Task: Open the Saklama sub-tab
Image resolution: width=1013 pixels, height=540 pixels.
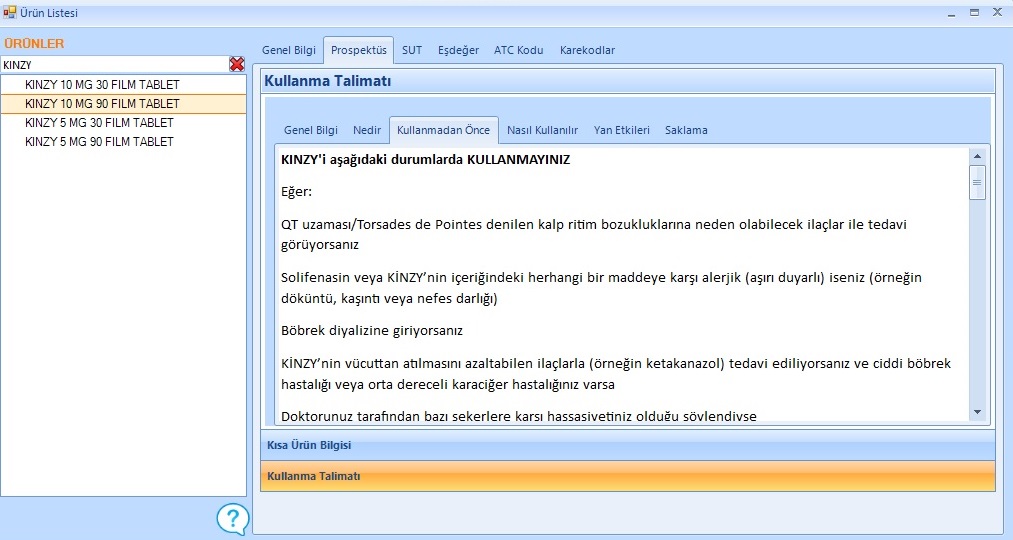Action: (x=686, y=130)
